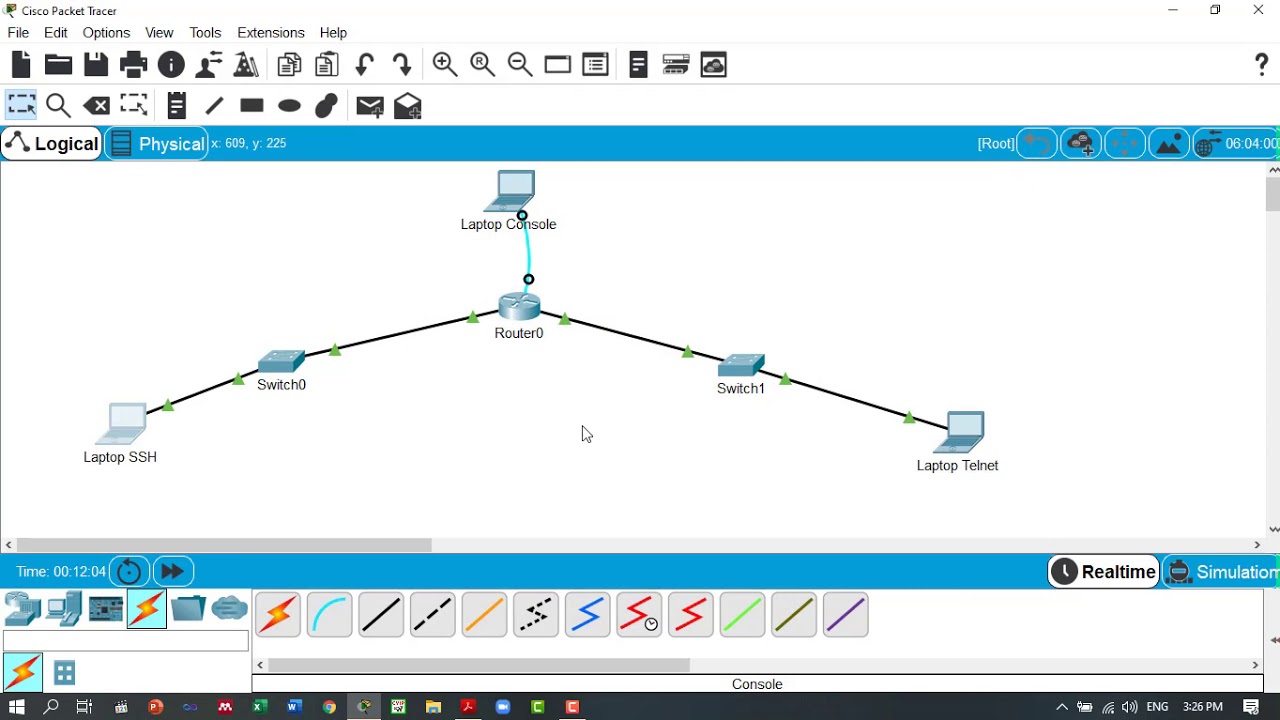Open the Activity Wizard icon
The width and height of the screenshot is (1280, 720).
click(x=246, y=65)
